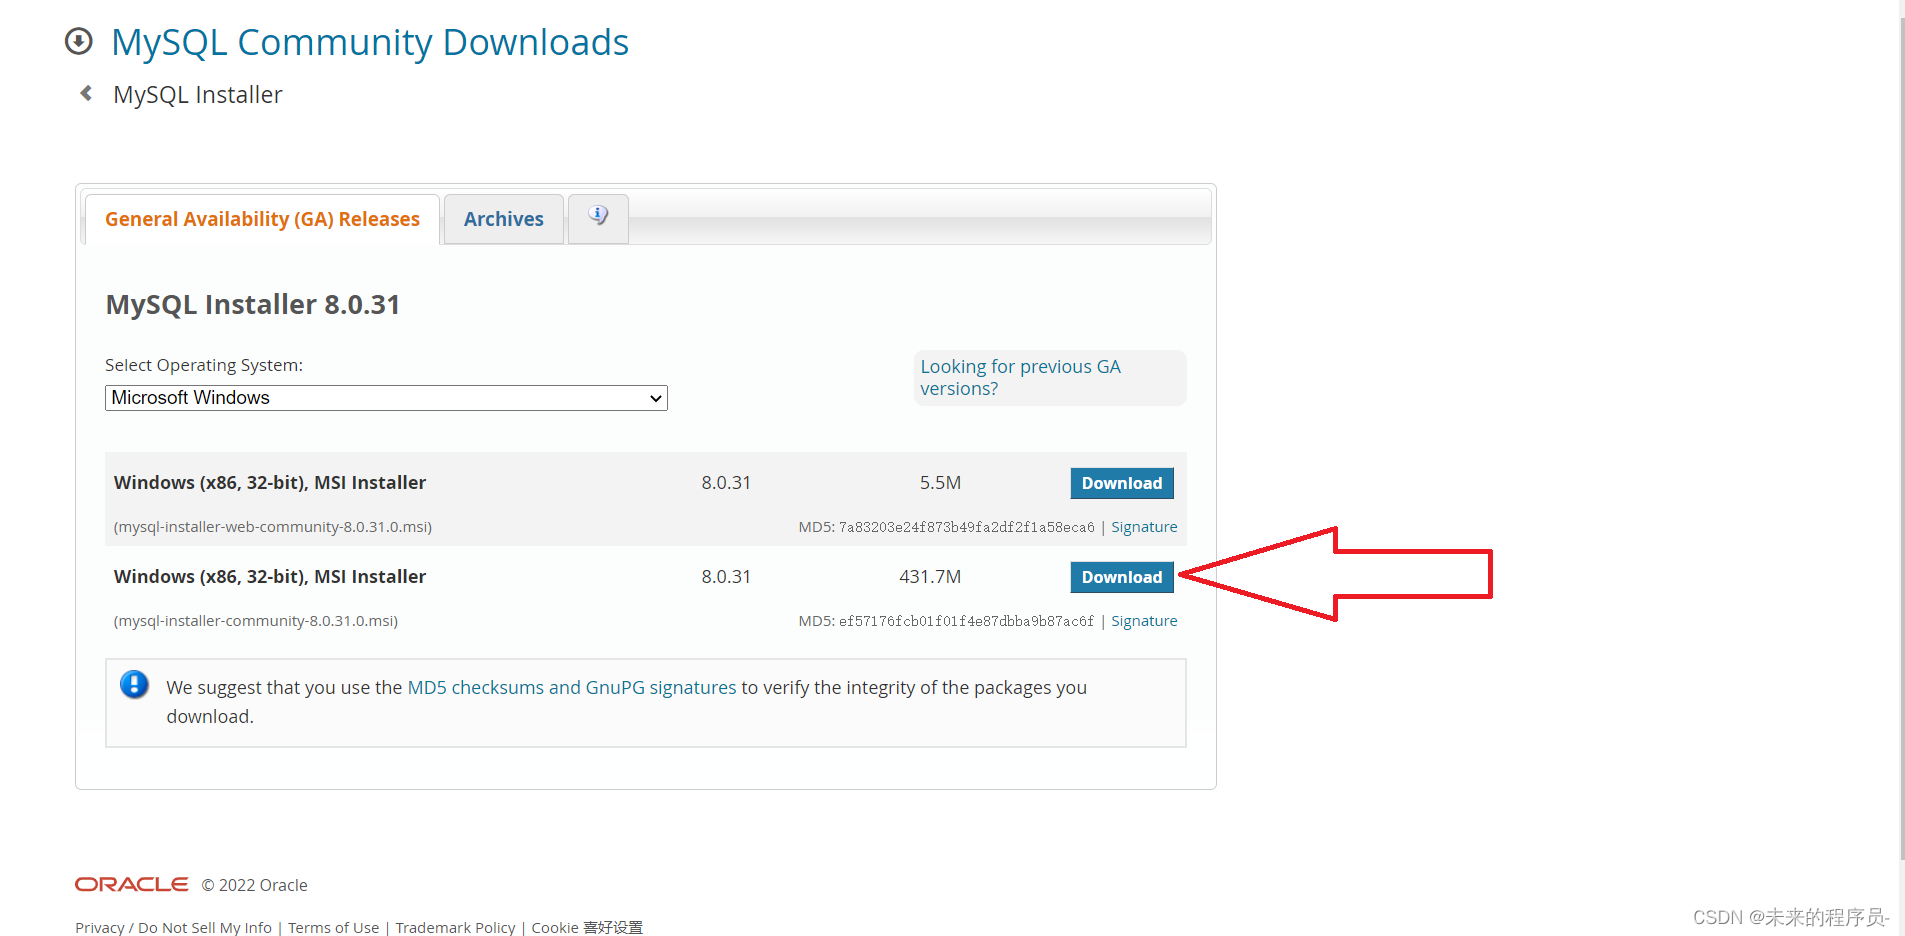1905x936 pixels.
Task: Click the MySQL Installer breadcrumb text
Action: click(x=198, y=95)
